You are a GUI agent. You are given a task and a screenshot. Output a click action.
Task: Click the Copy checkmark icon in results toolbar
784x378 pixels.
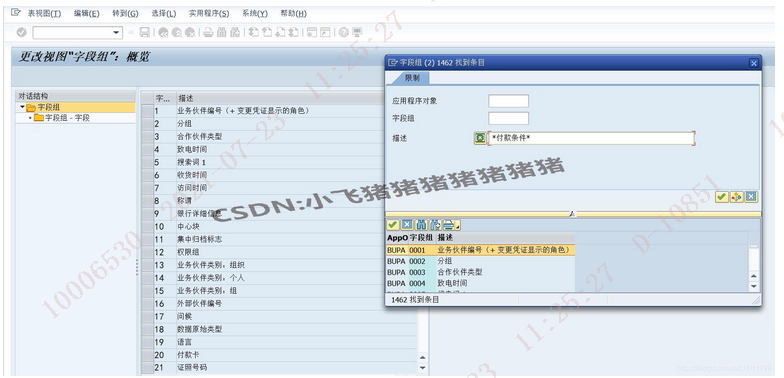coord(393,225)
